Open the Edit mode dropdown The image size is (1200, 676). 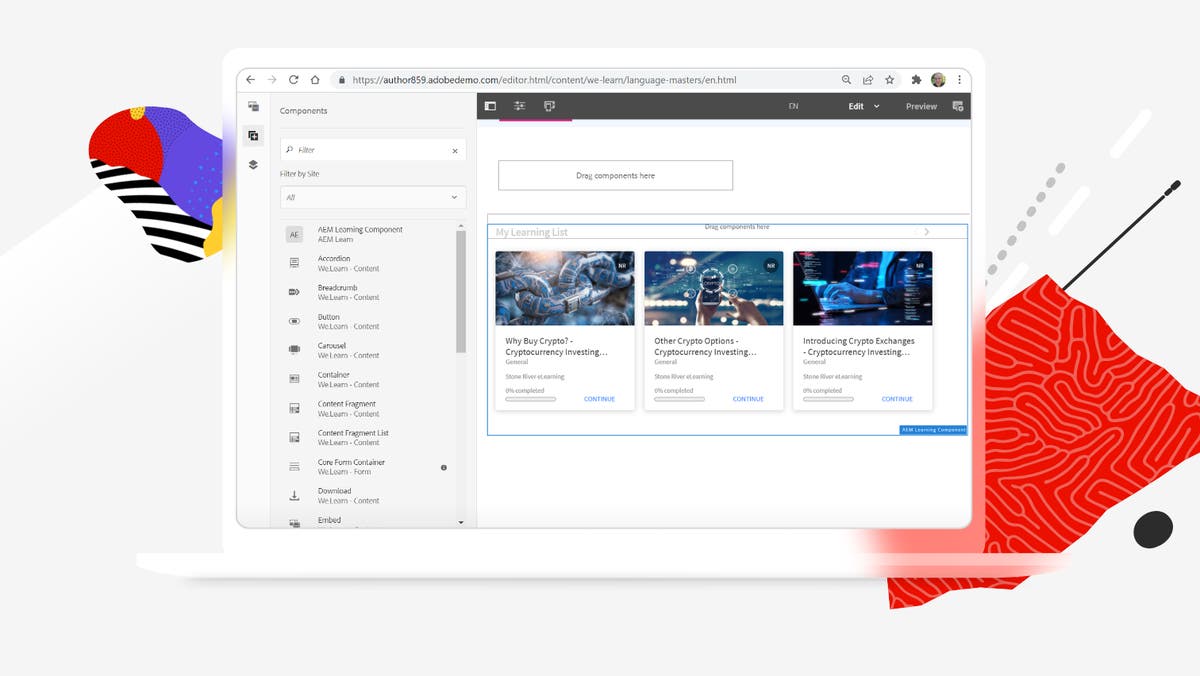(x=861, y=105)
